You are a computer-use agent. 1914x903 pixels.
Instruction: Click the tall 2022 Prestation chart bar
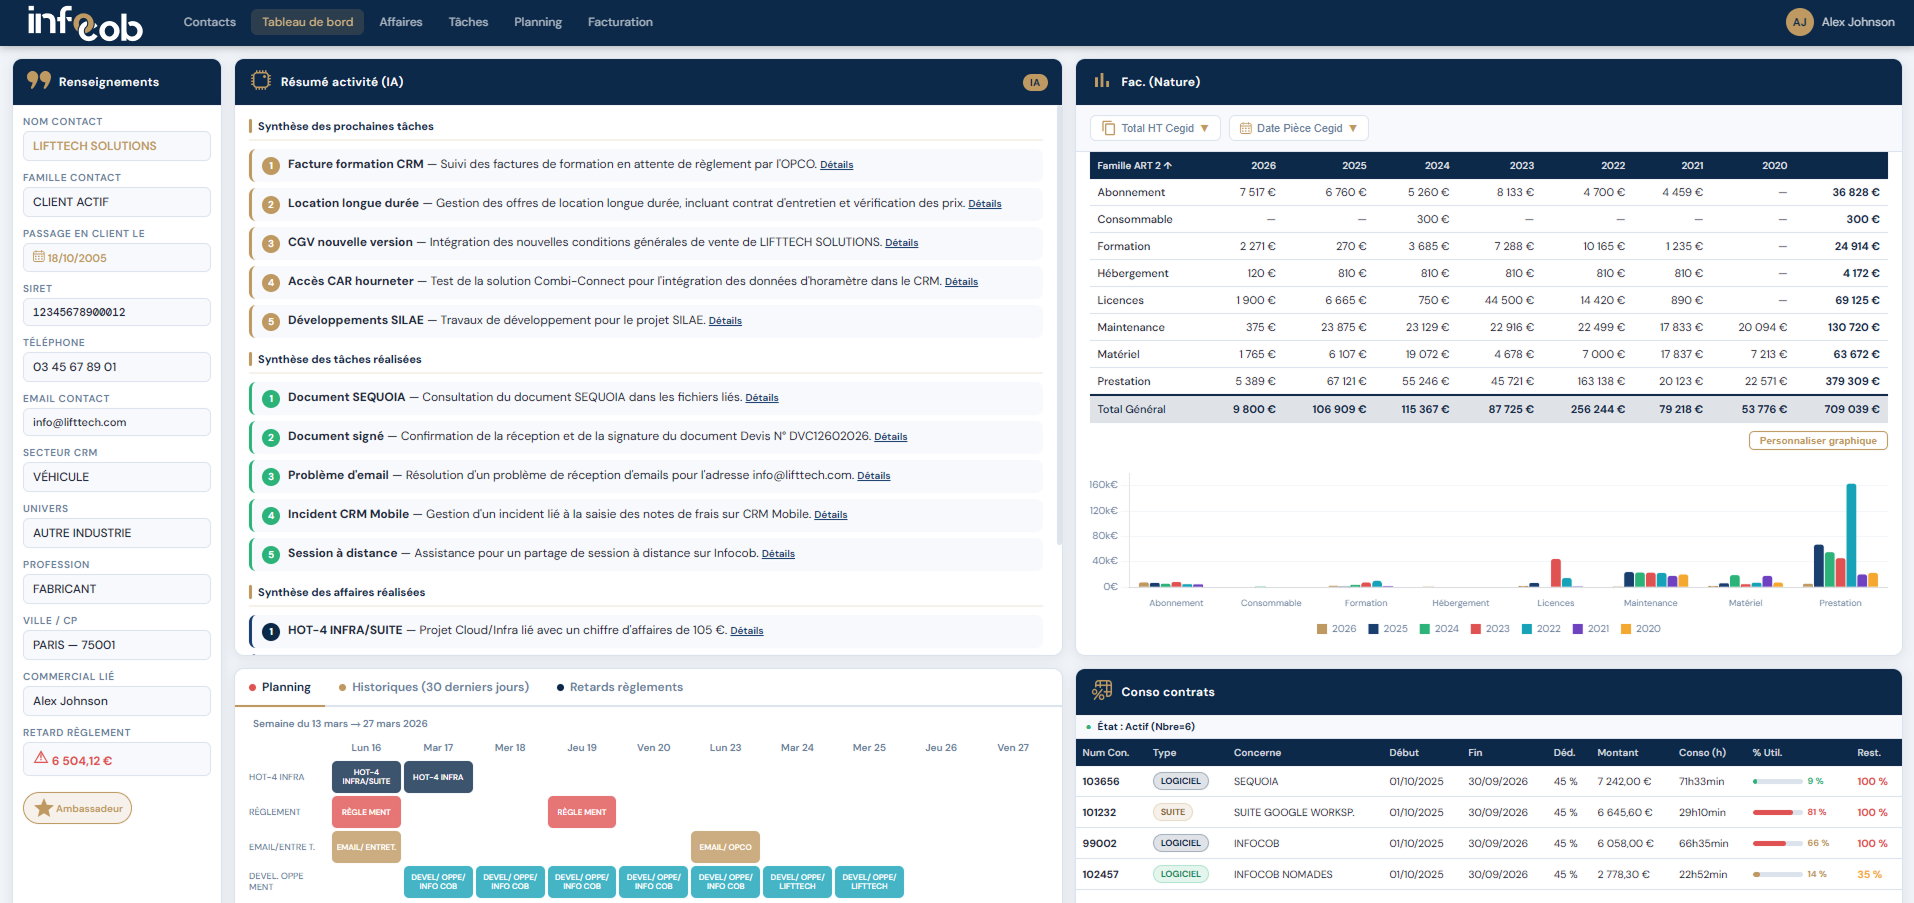pos(1851,535)
